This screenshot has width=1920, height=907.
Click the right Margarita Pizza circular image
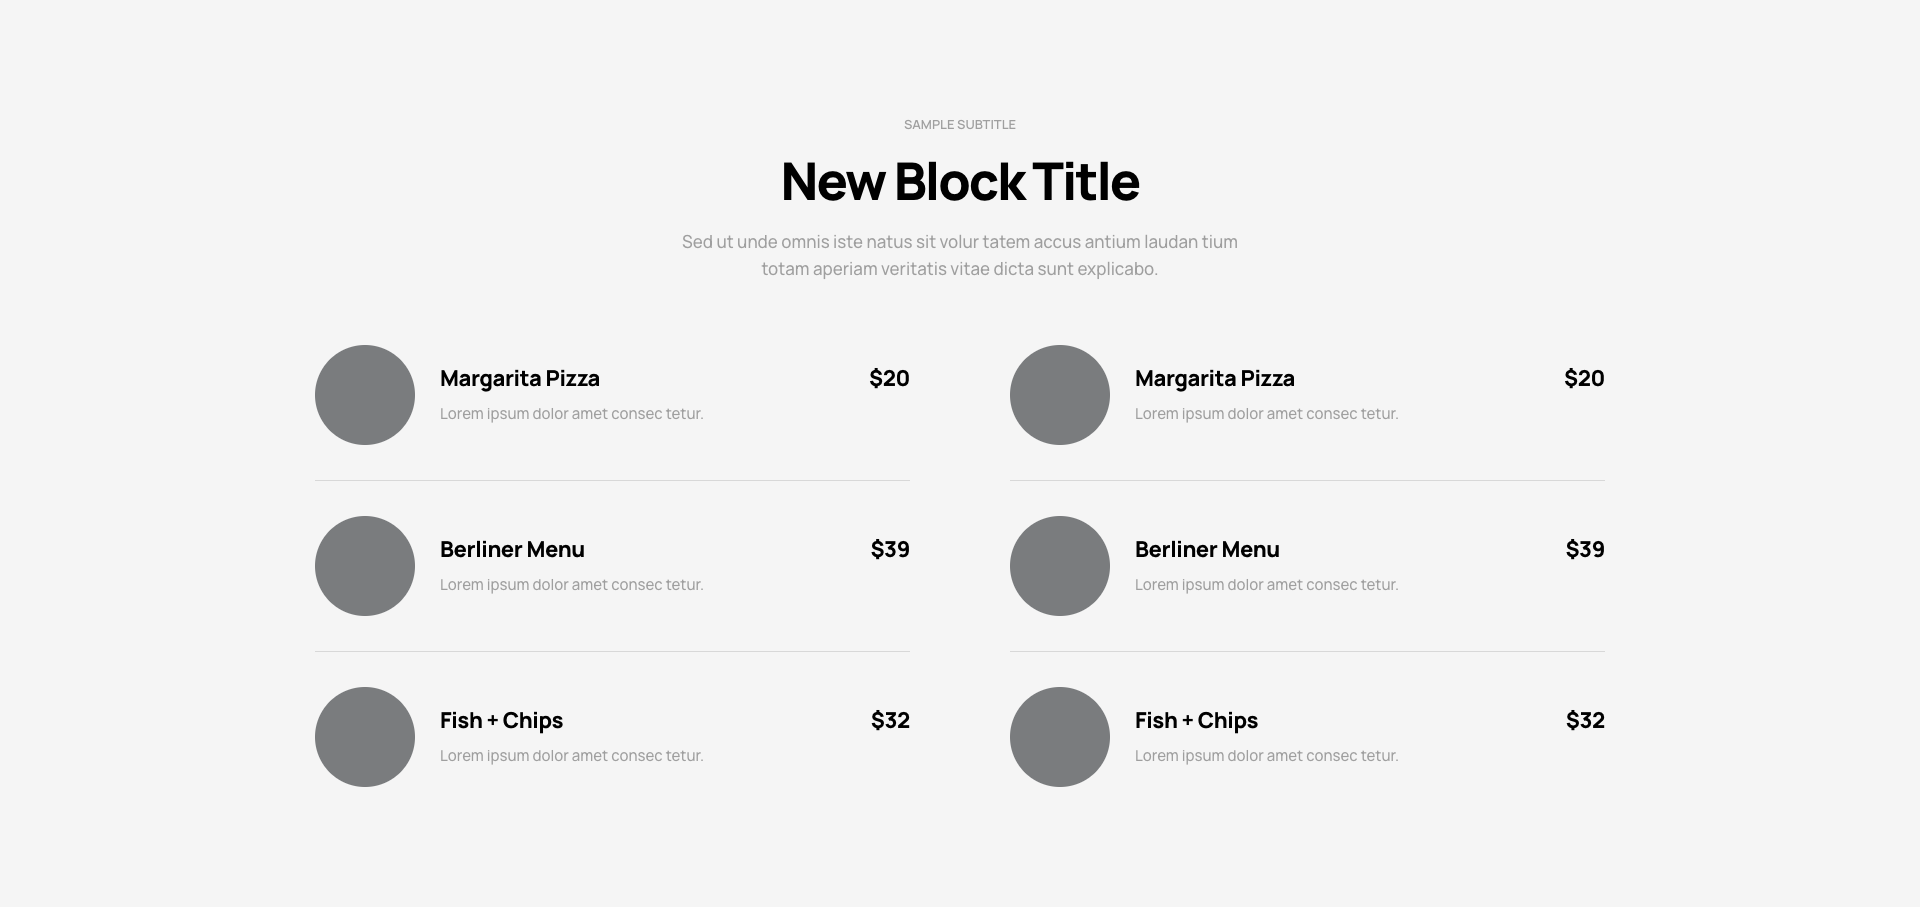1060,395
